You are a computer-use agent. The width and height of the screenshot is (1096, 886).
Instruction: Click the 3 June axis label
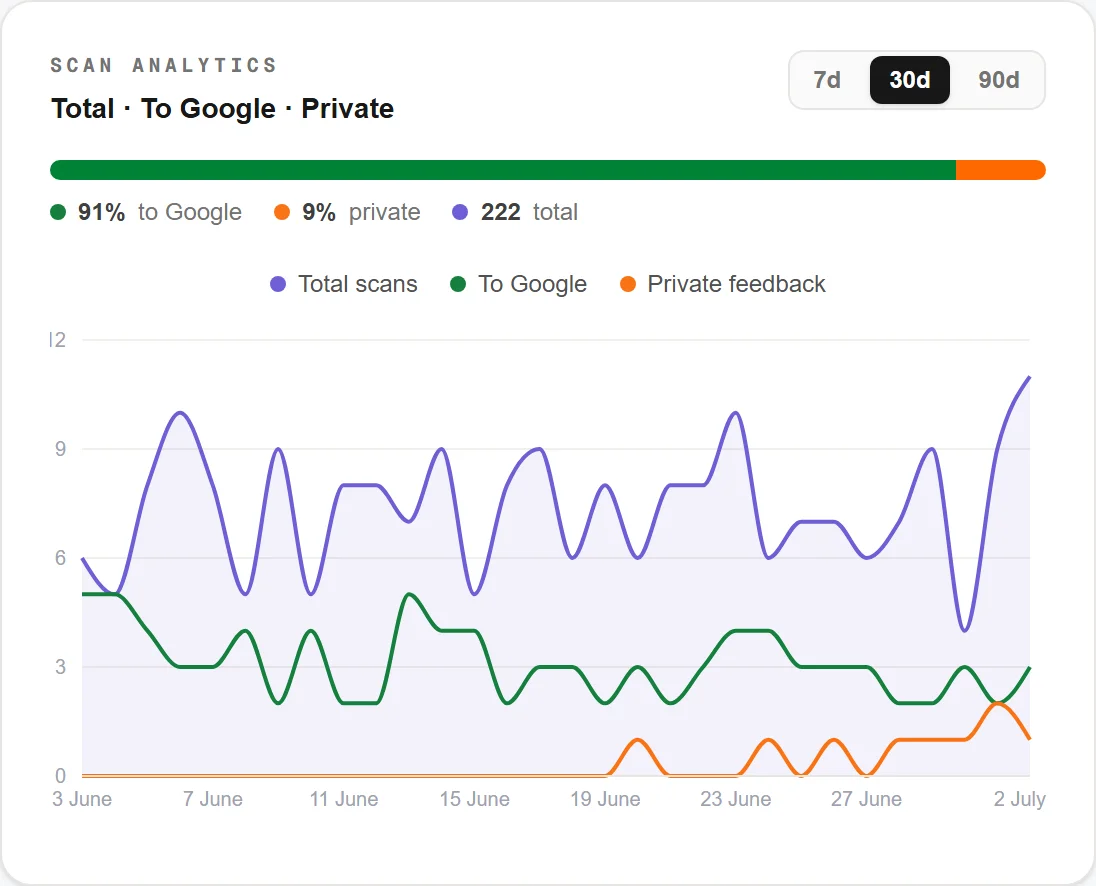82,799
